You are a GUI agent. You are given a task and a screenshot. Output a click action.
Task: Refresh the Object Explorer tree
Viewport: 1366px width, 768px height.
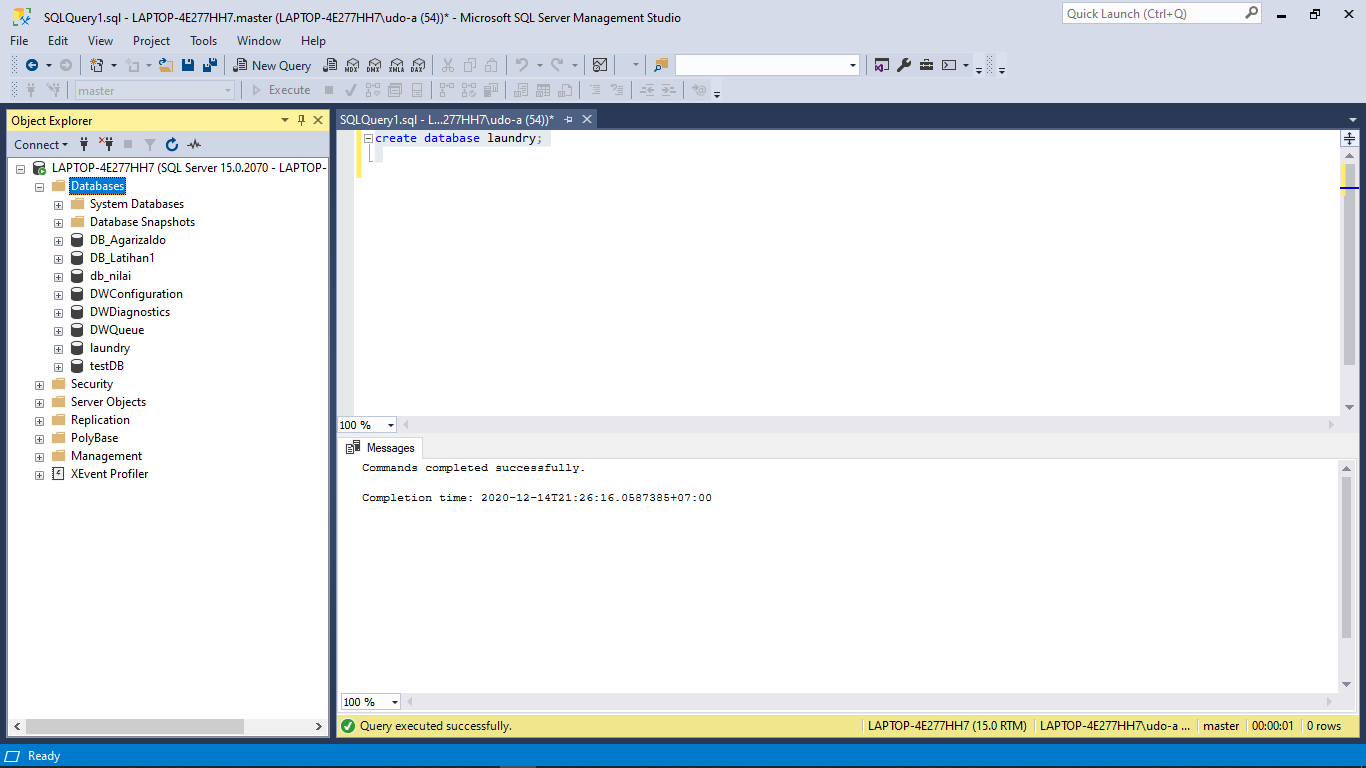172,144
